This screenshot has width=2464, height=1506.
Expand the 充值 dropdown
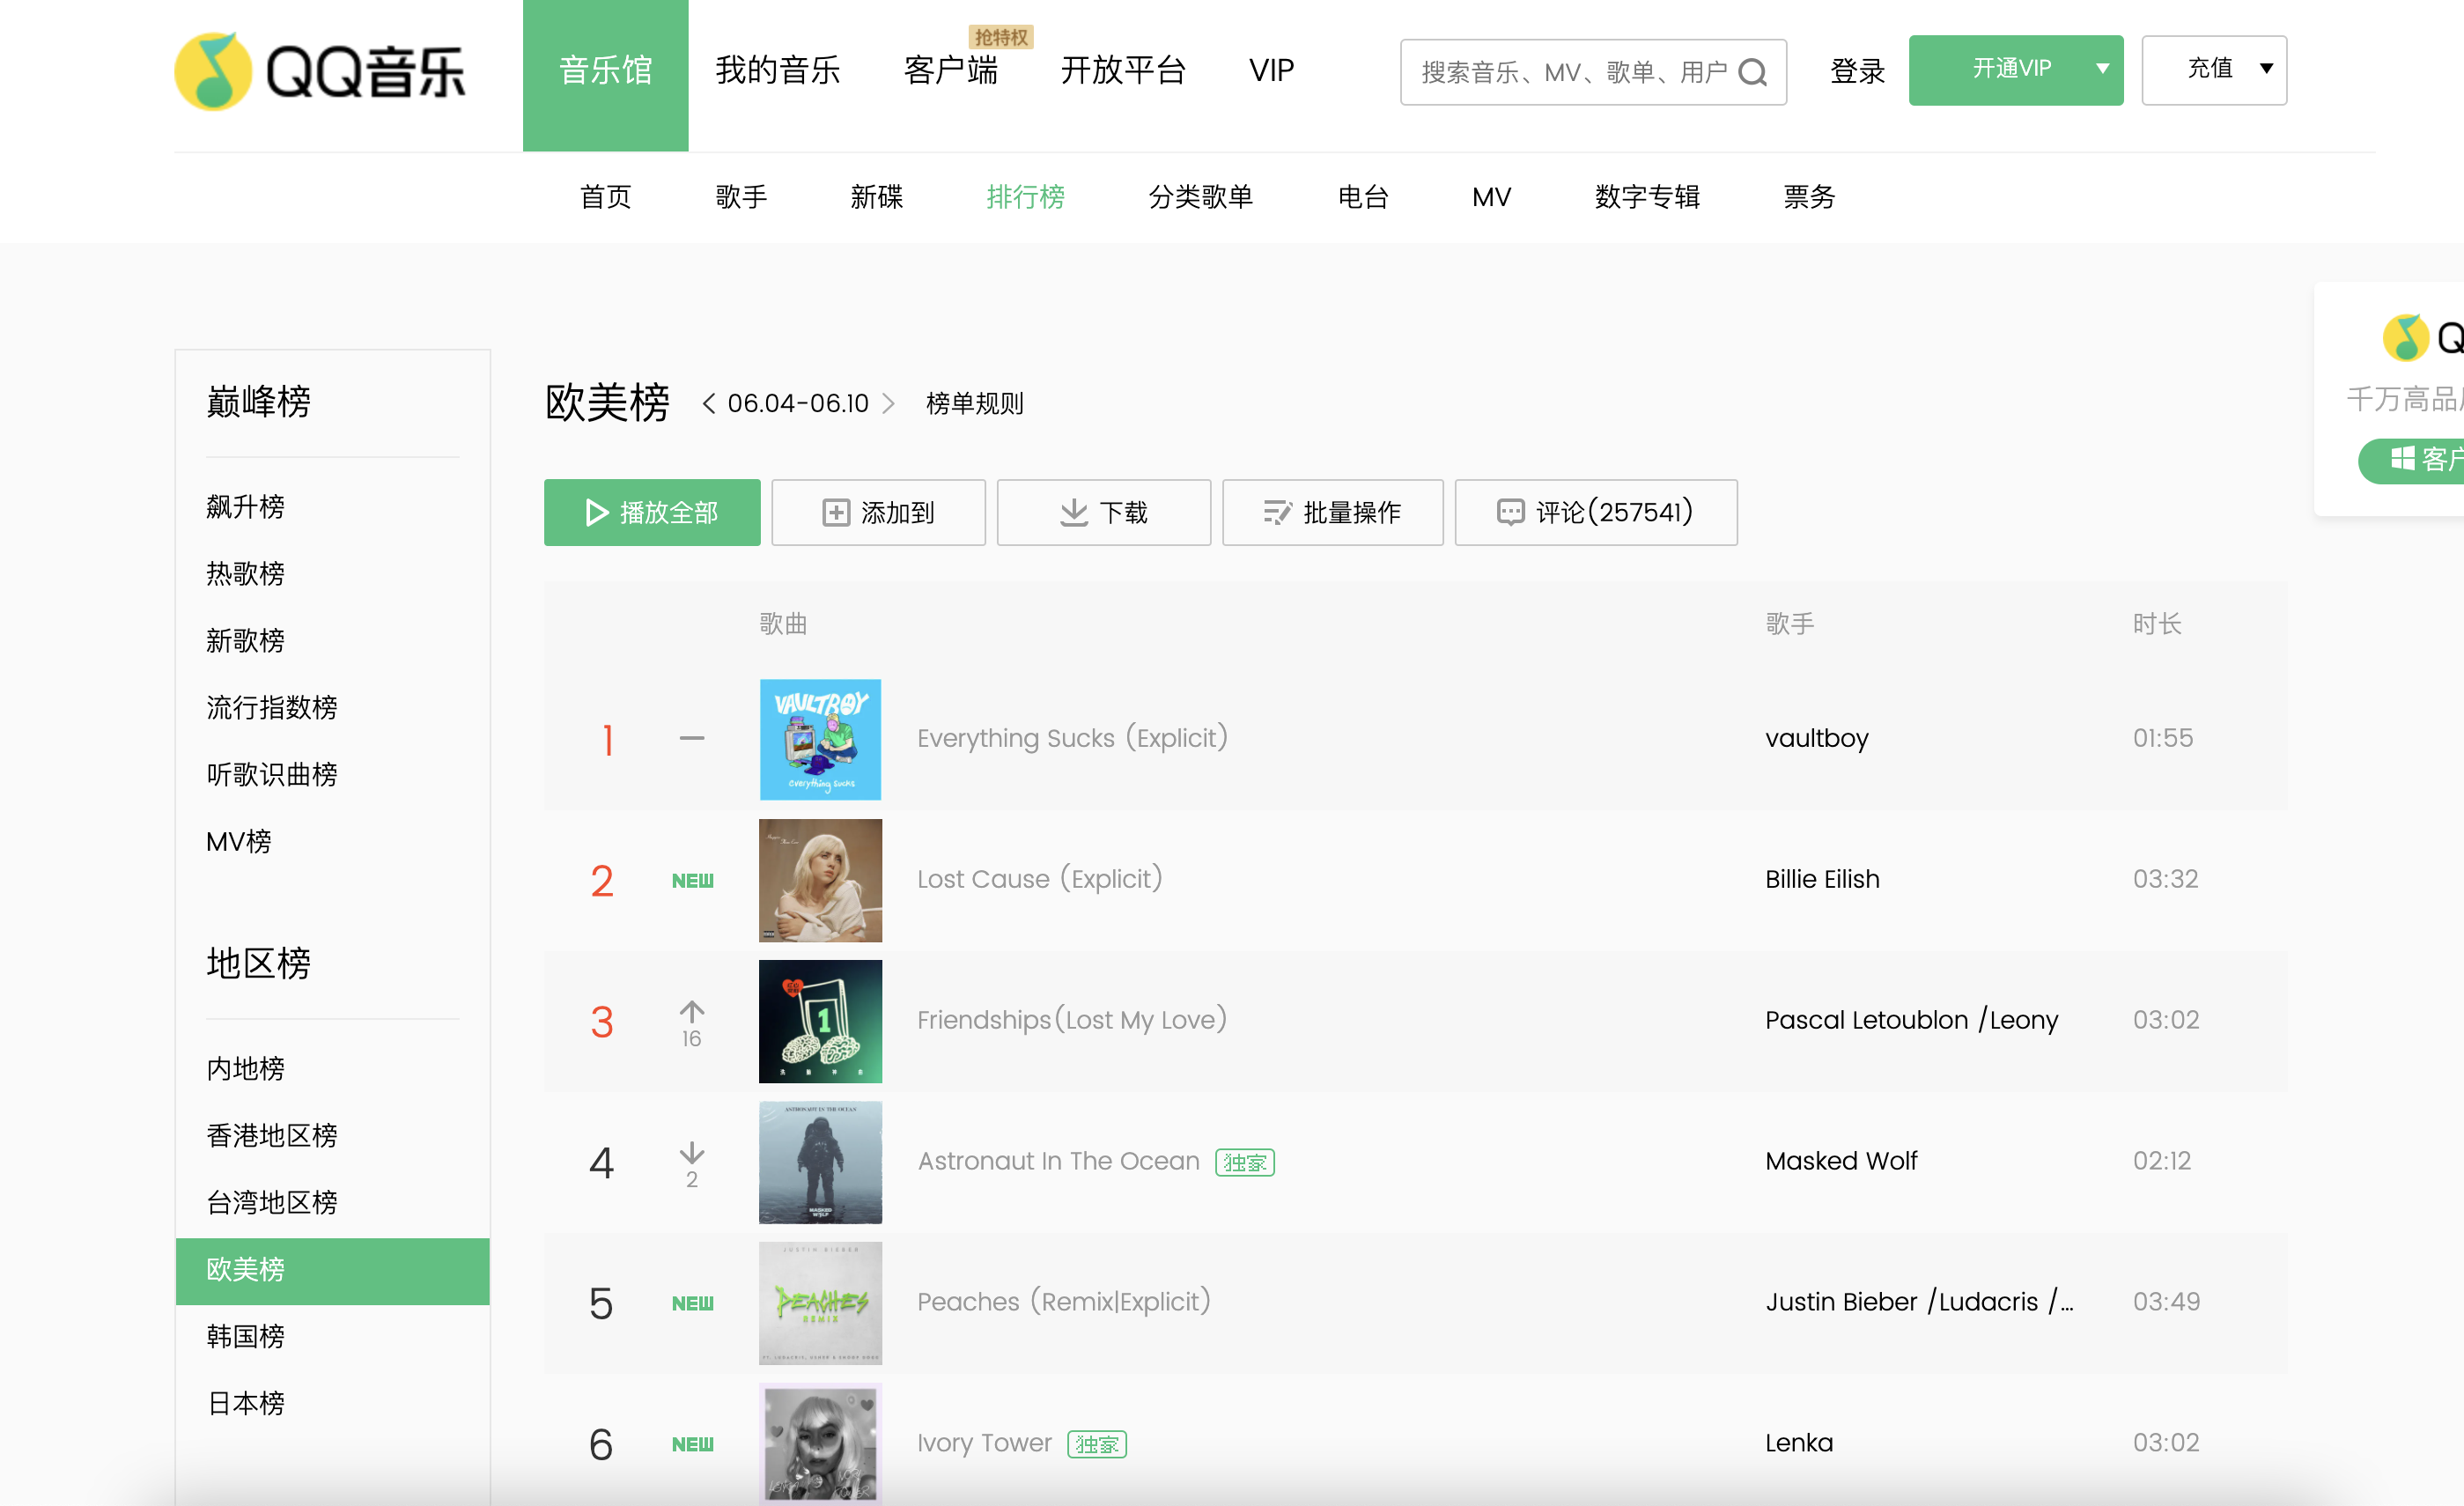click(2214, 69)
